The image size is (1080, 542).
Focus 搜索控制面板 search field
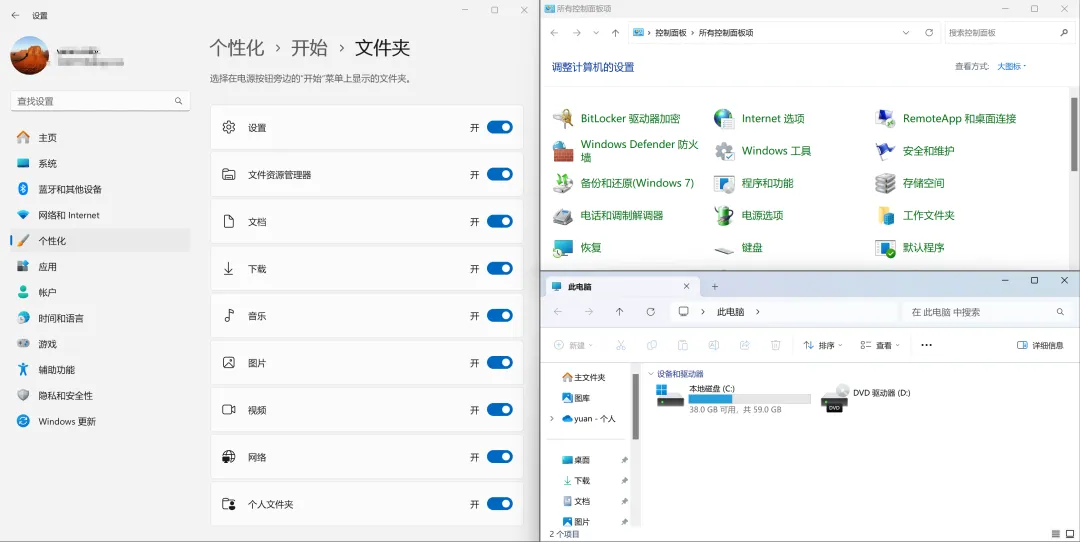click(1008, 32)
